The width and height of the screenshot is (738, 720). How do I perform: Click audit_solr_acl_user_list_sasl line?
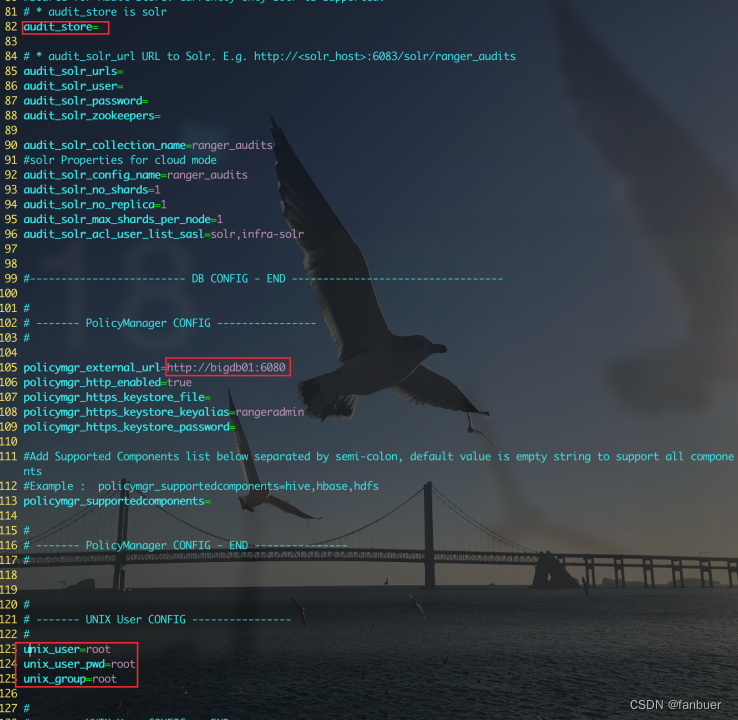click(163, 234)
